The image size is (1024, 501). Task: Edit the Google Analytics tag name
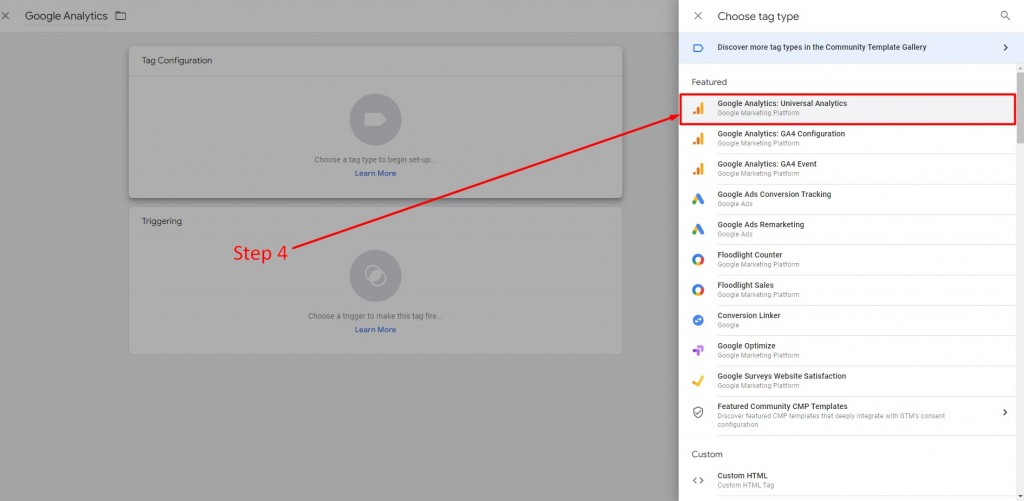point(66,16)
